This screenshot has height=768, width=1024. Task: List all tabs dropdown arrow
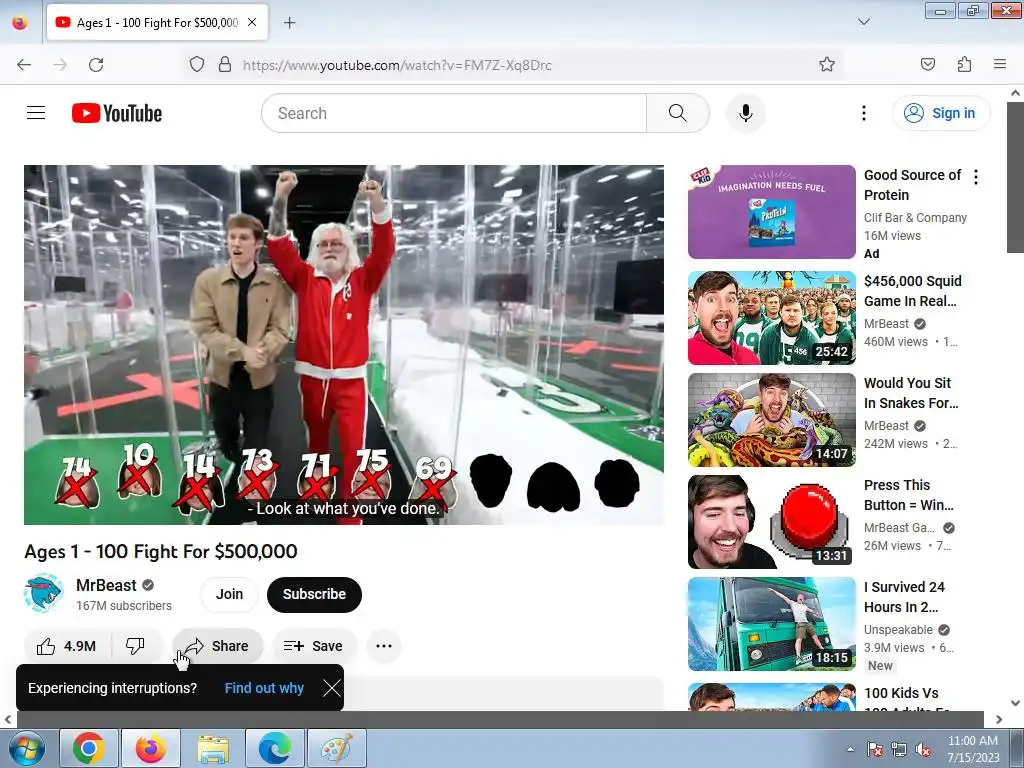coord(863,22)
